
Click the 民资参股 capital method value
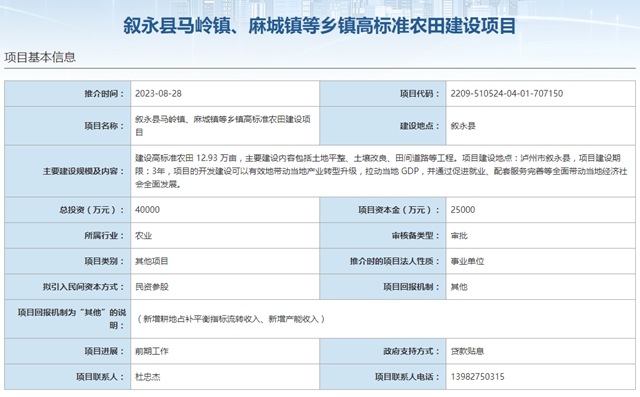coord(152,287)
